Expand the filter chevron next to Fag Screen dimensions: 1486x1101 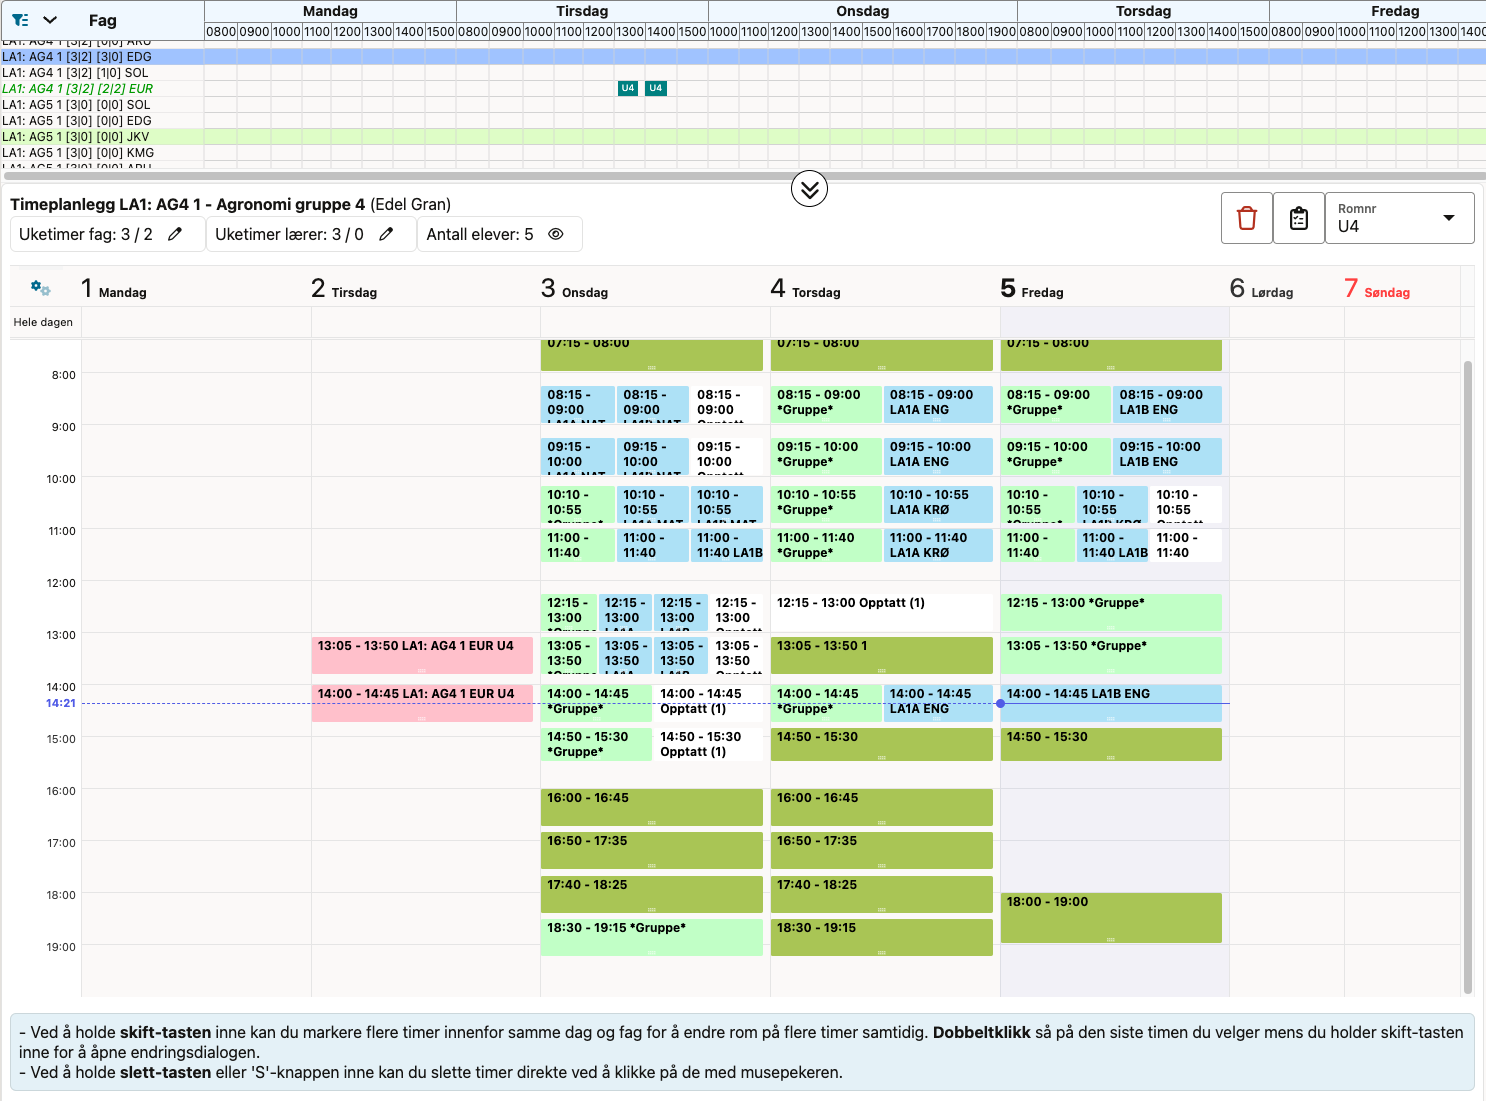tap(50, 20)
